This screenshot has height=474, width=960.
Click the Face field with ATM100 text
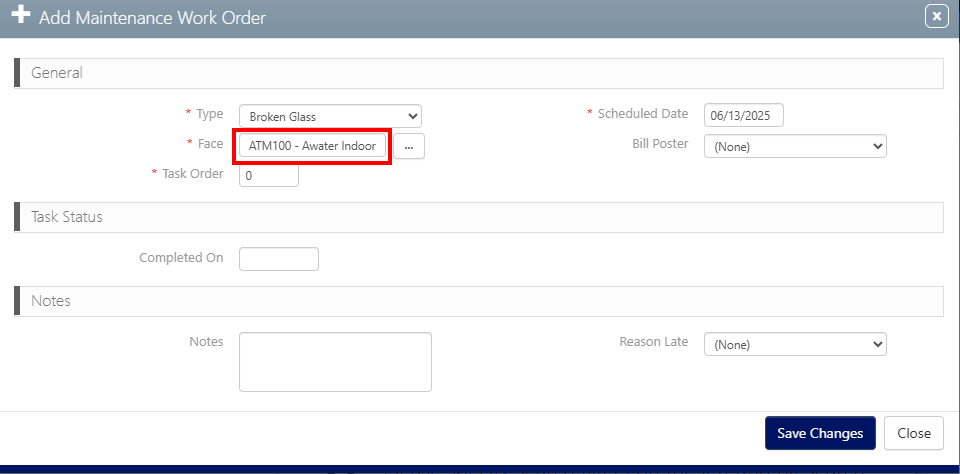[x=311, y=146]
